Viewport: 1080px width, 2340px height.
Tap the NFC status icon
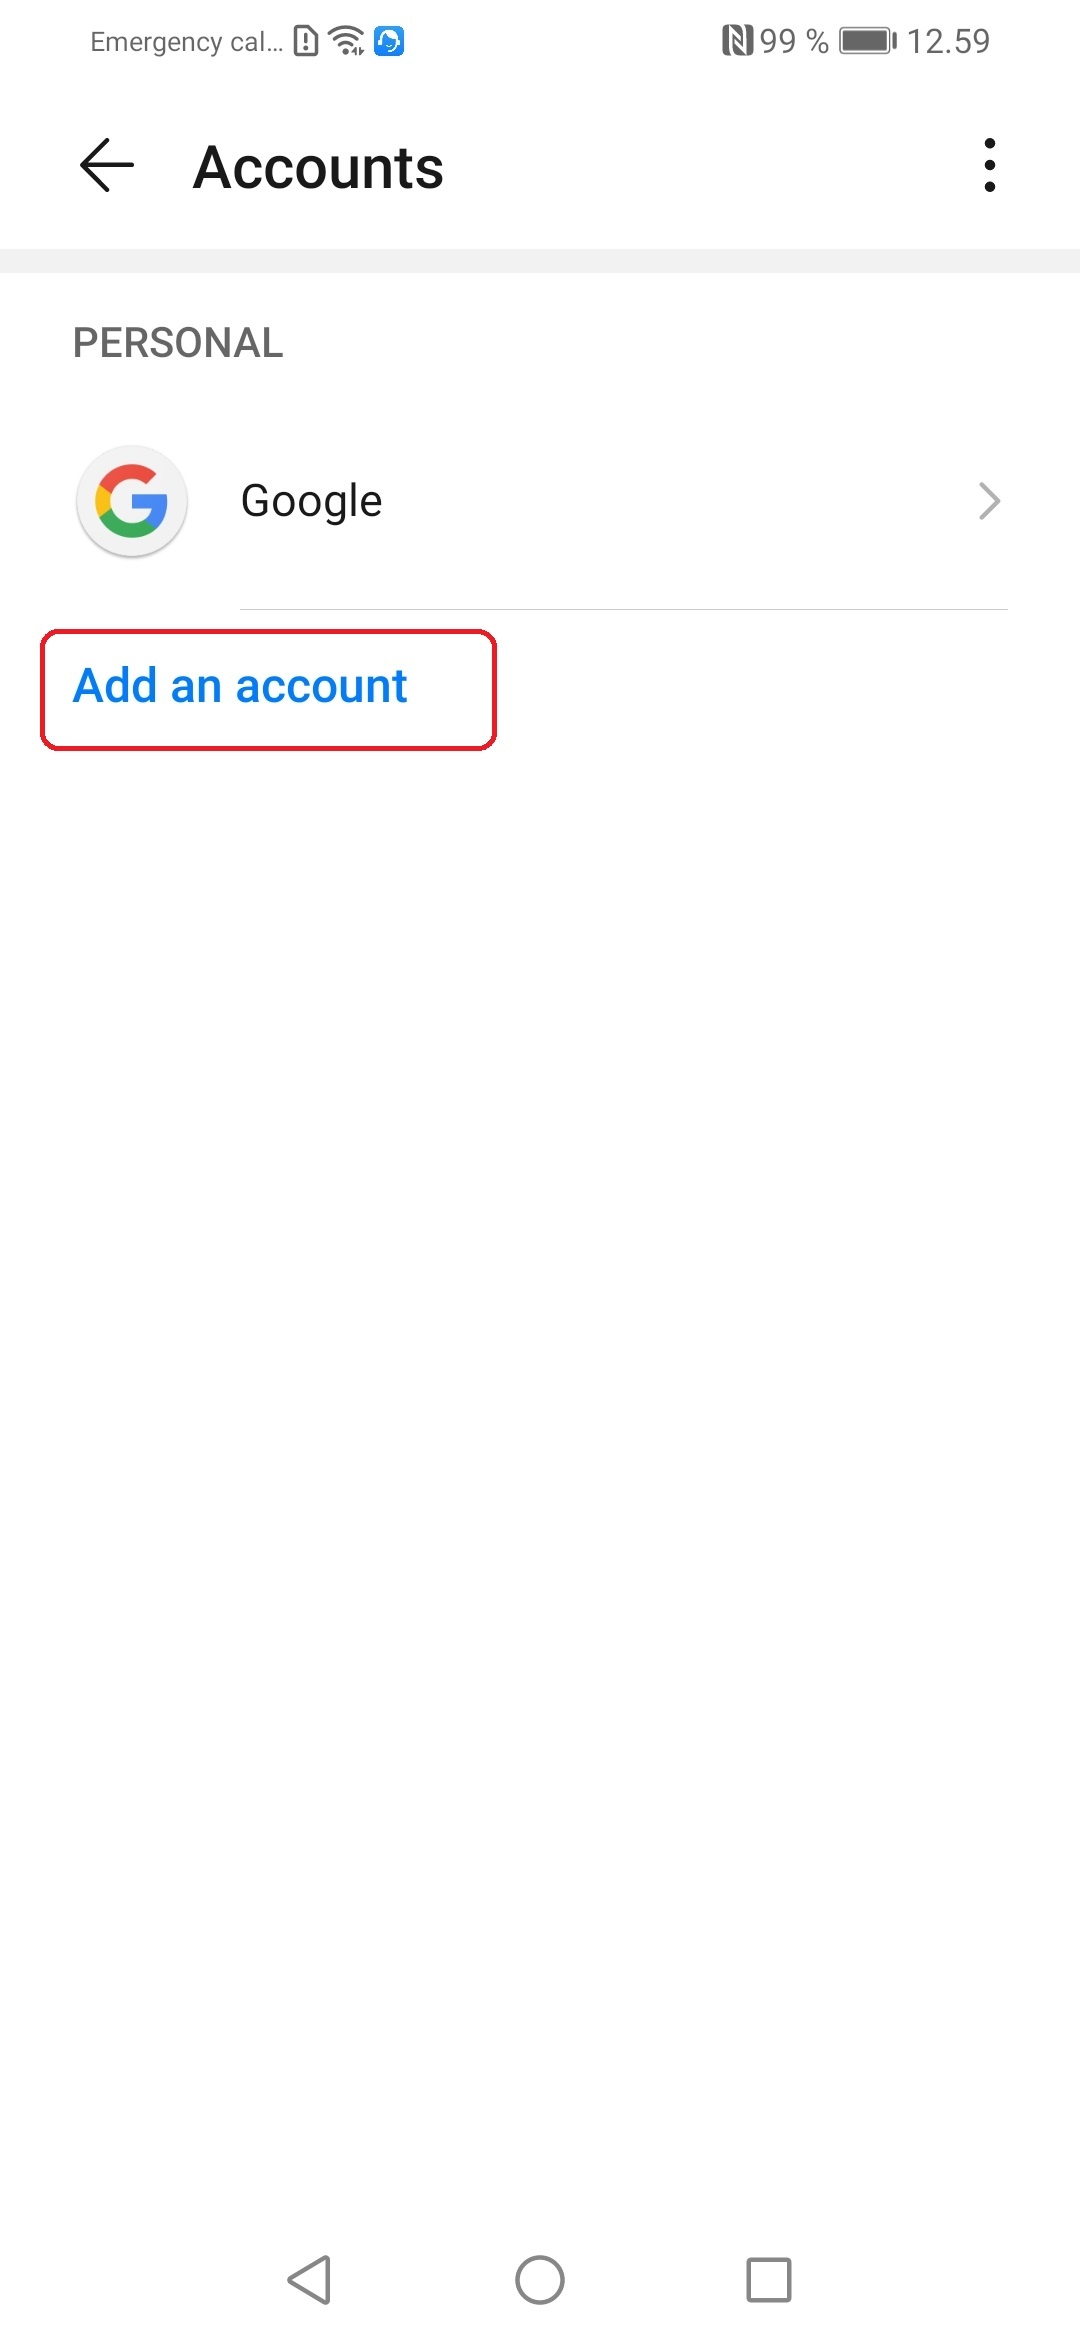pyautogui.click(x=737, y=41)
